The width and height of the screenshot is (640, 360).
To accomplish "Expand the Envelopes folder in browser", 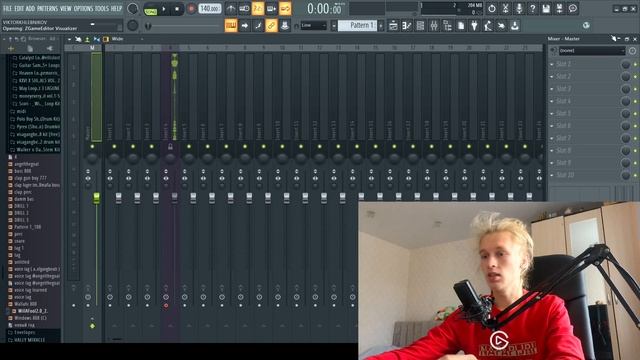I will pos(24,333).
